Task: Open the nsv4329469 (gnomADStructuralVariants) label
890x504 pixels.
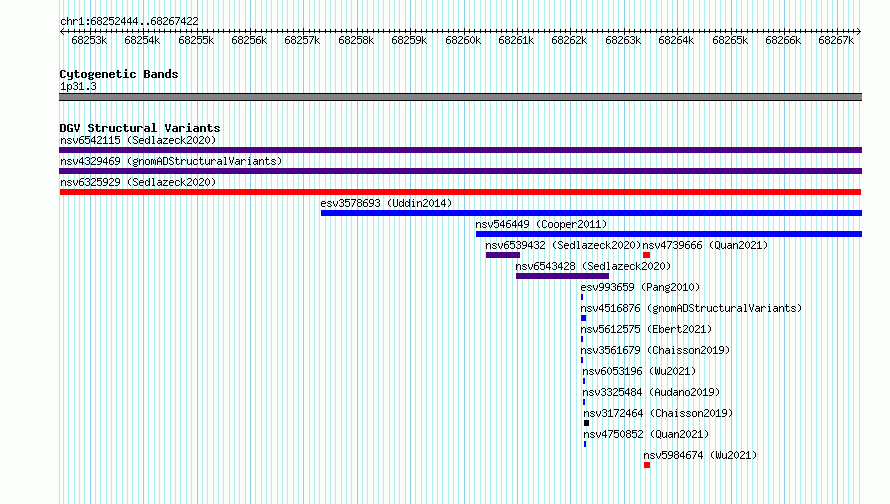Action: coord(171,161)
